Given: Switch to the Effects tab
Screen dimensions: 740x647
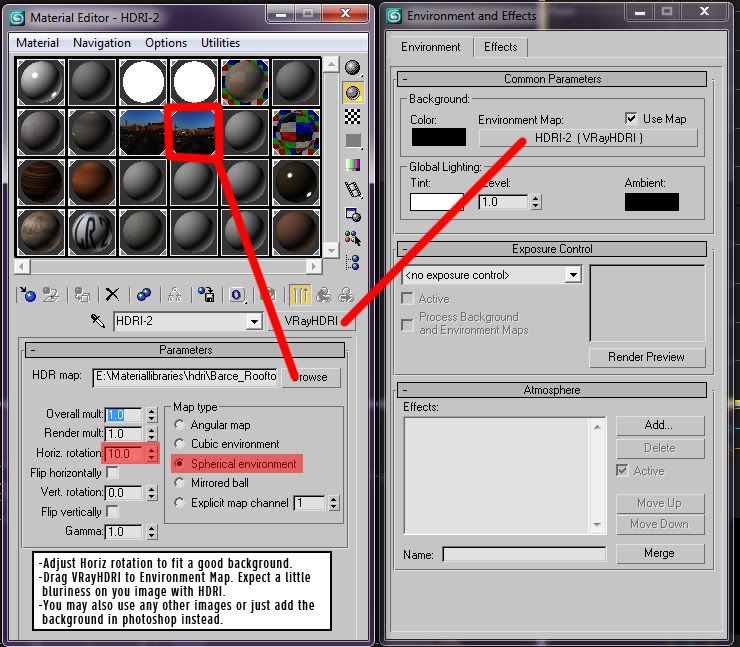Looking at the screenshot, I should click(500, 47).
